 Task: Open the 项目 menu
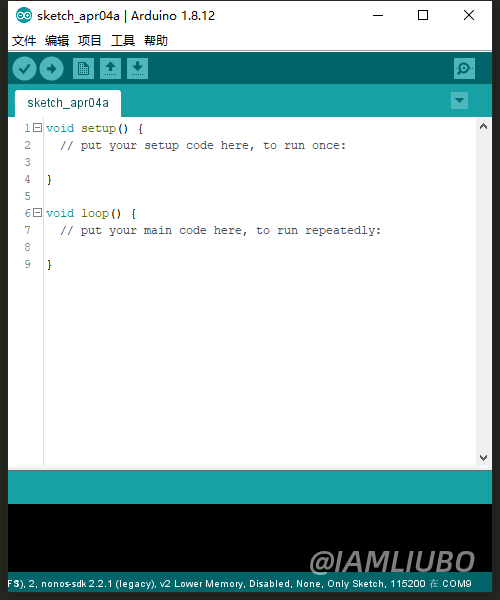90,40
